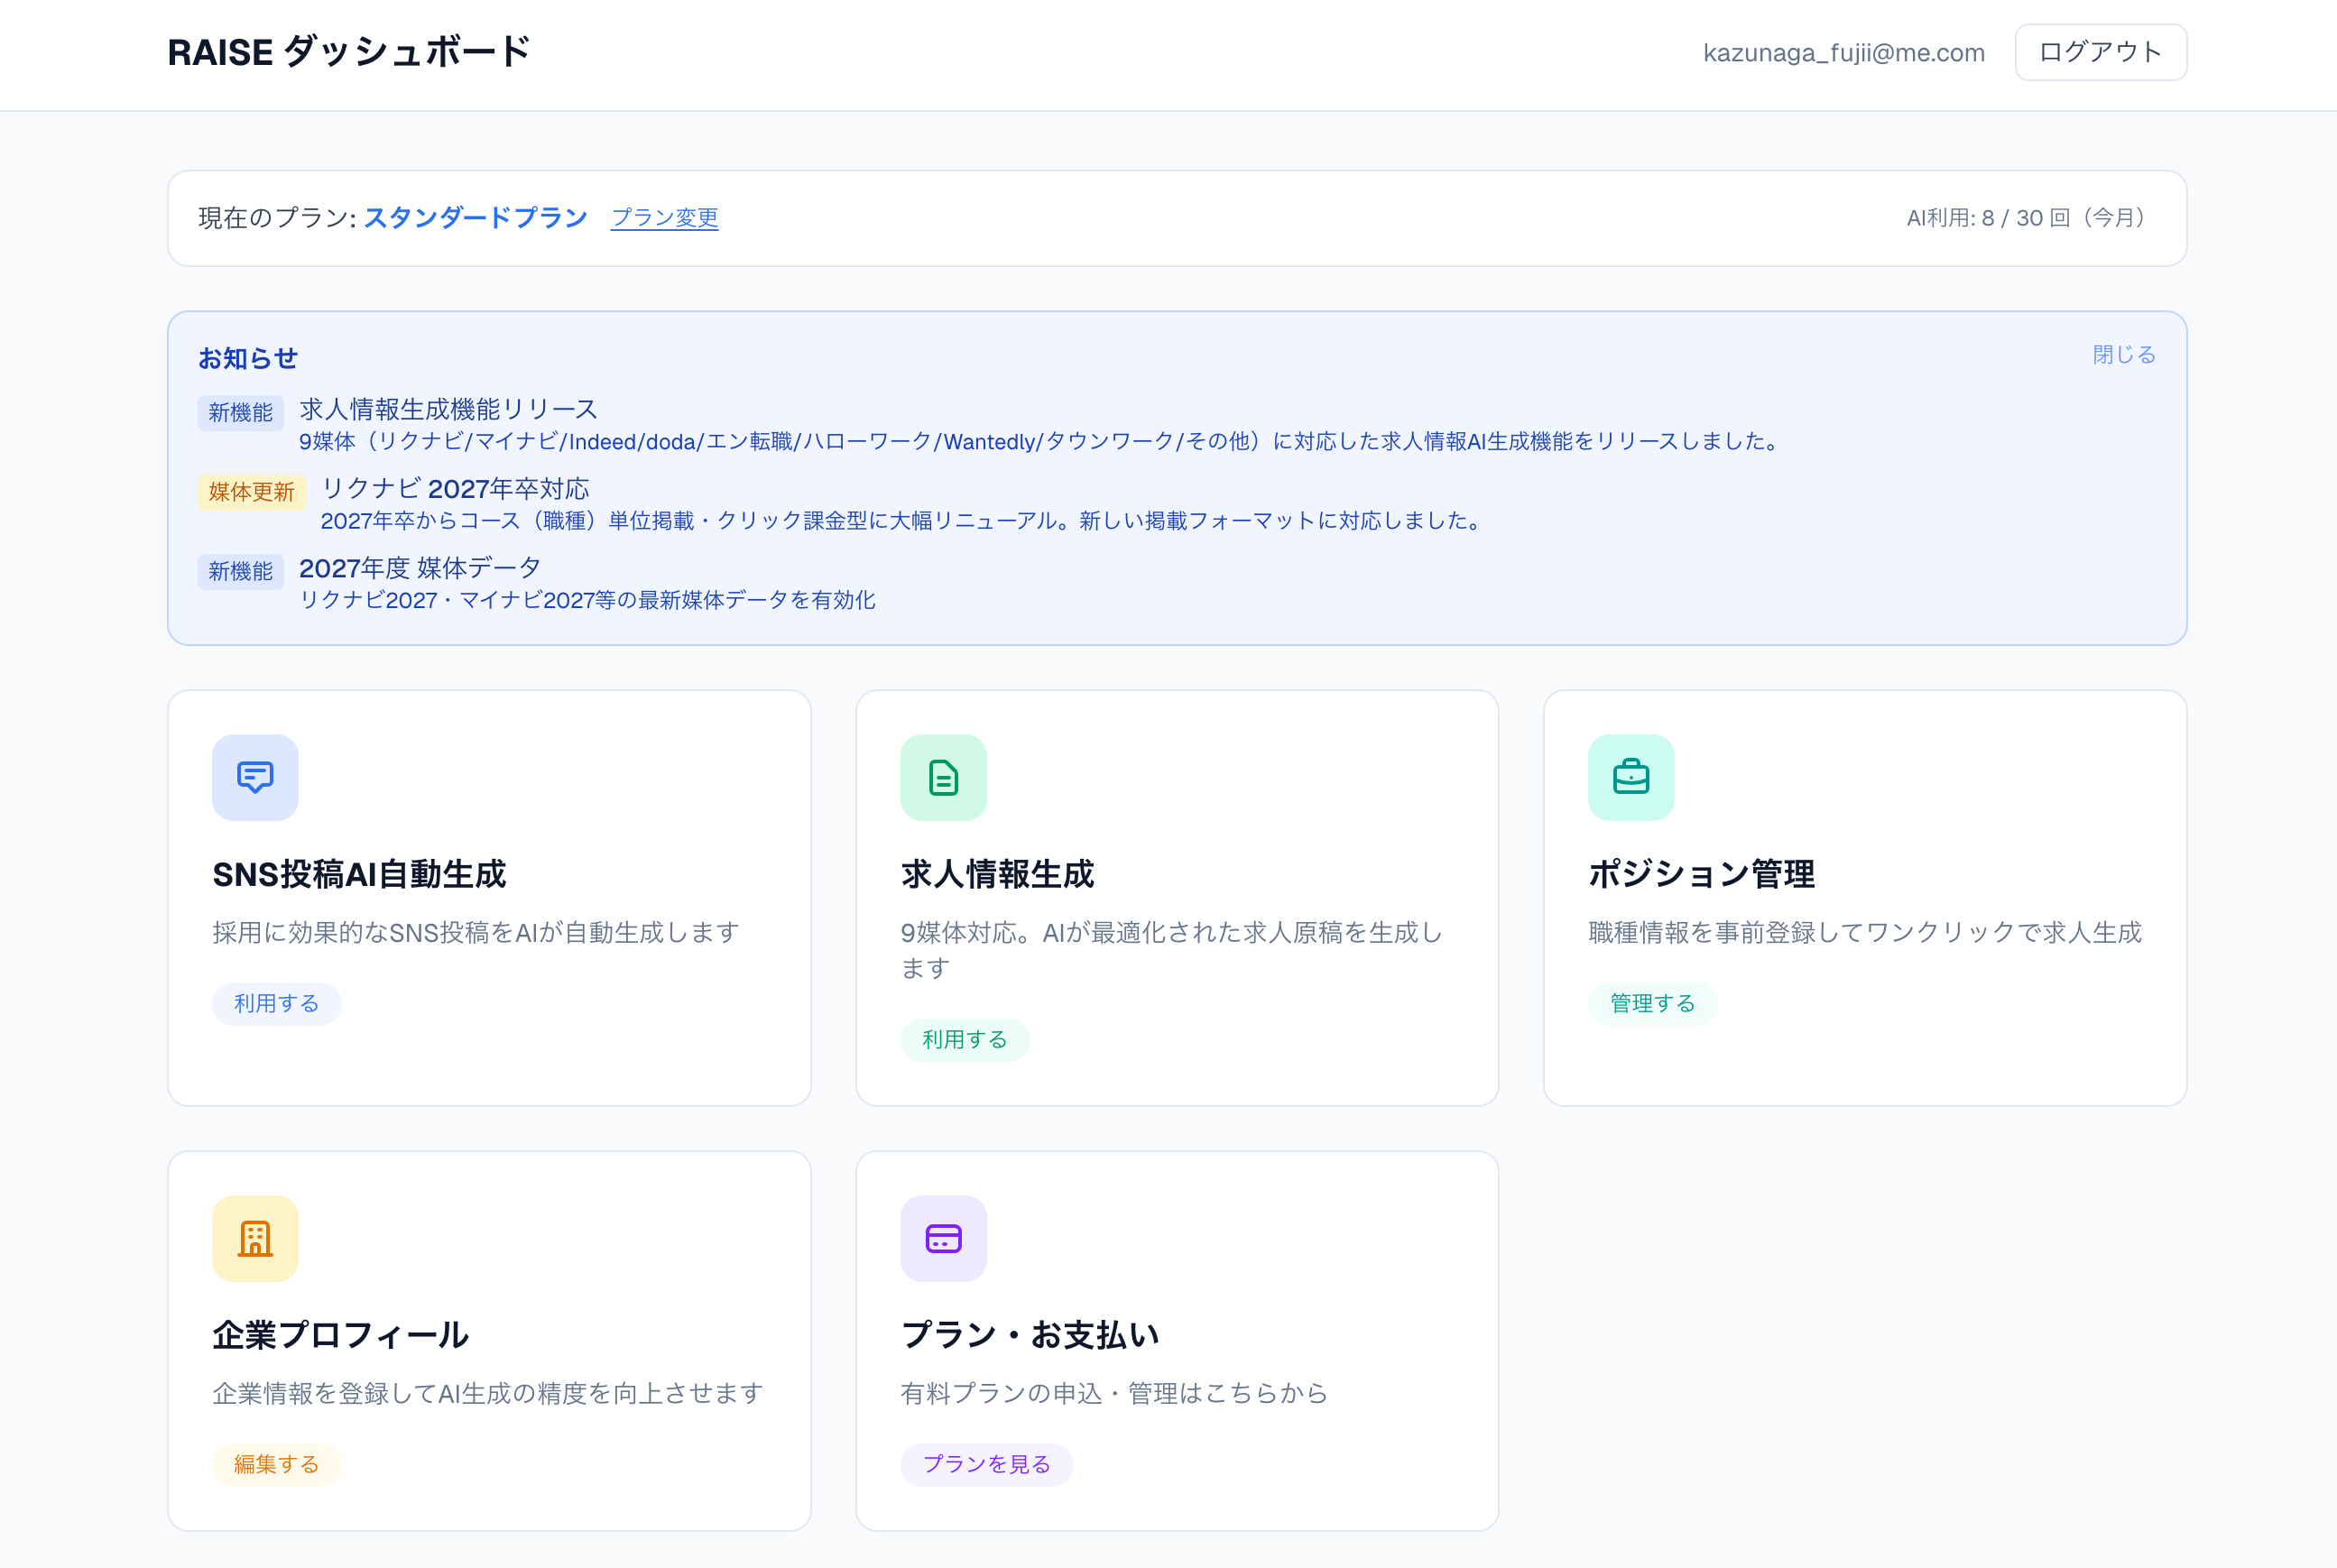This screenshot has height=1568, width=2337.
Task: Click the account email kazunaga_fujii@me.com
Action: click(1843, 52)
